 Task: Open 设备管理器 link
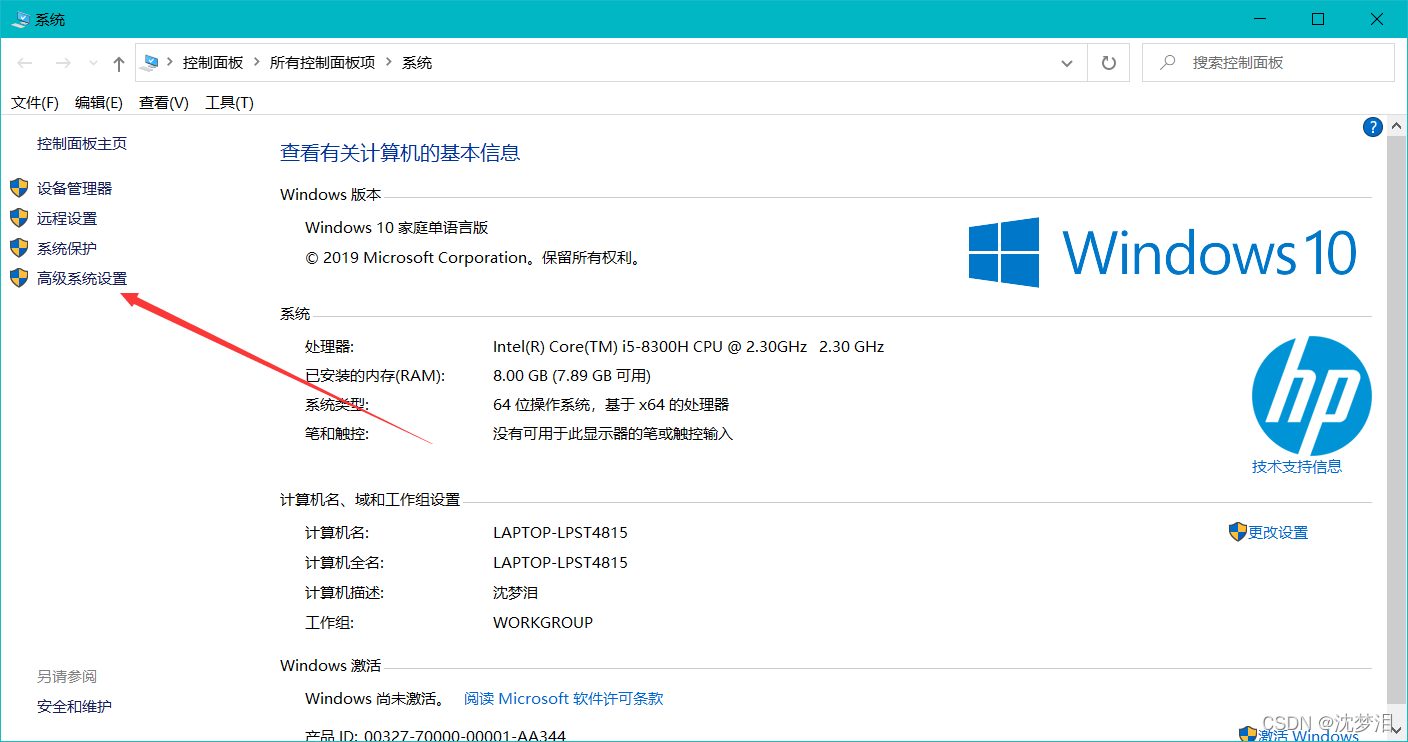click(75, 188)
